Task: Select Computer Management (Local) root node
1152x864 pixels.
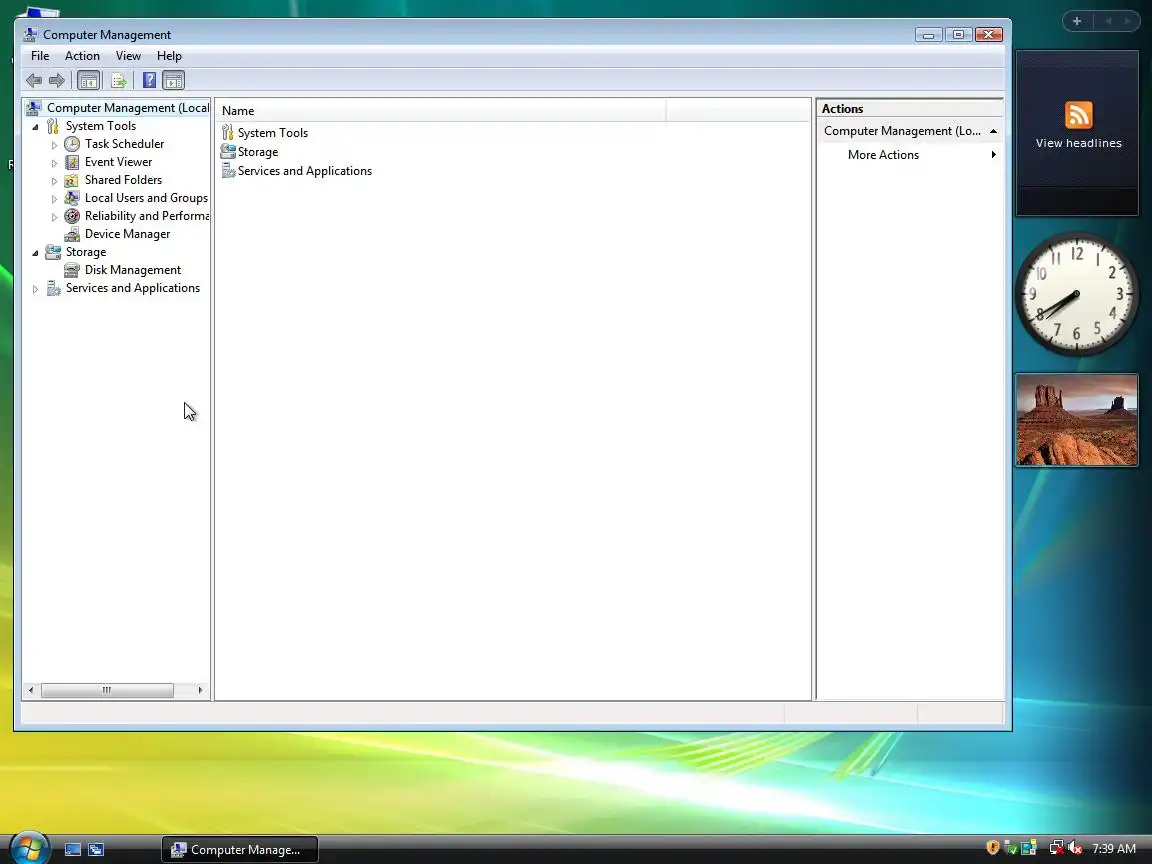Action: pos(128,108)
